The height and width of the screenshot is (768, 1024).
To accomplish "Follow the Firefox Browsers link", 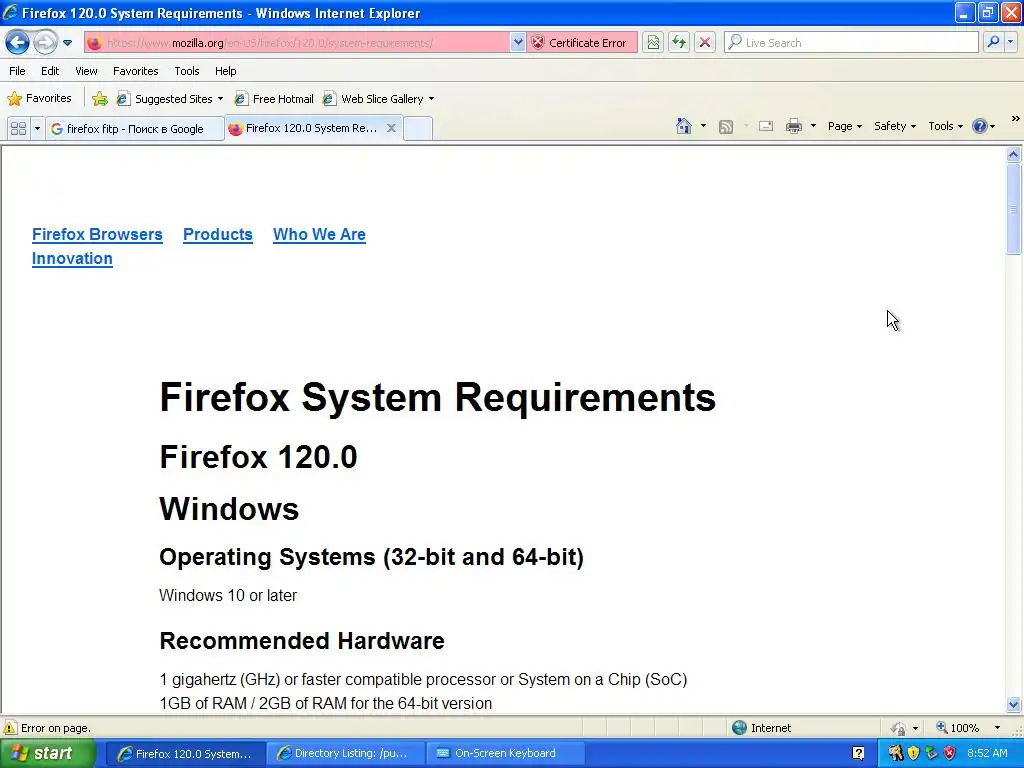I will point(97,234).
